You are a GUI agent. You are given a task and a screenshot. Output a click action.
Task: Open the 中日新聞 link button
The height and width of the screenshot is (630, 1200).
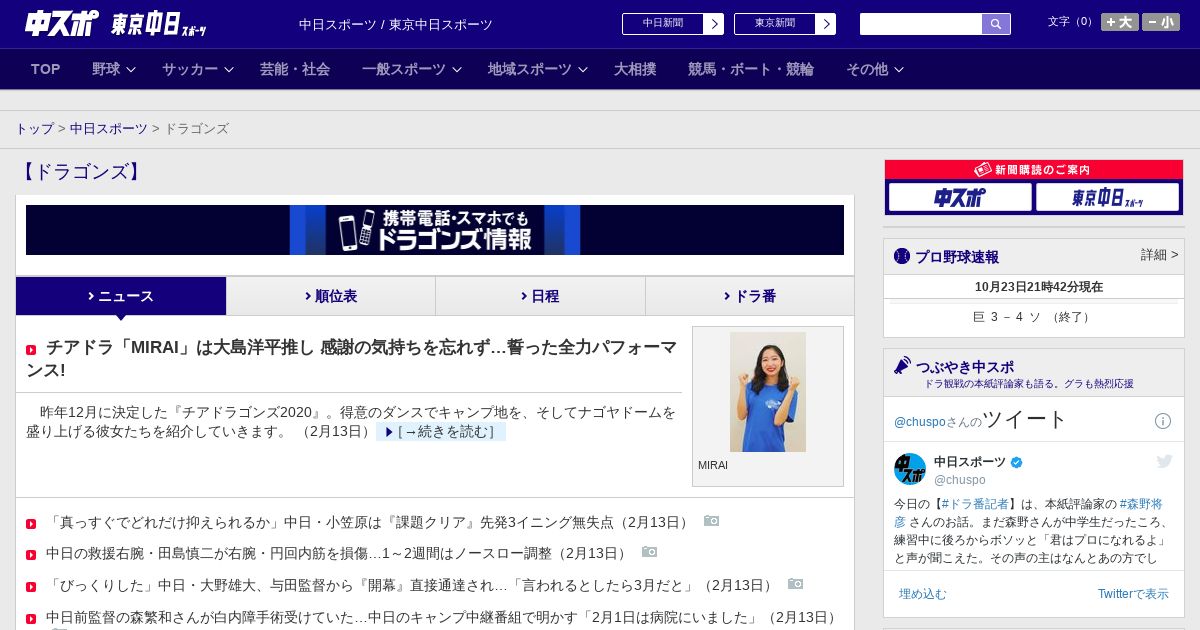point(663,24)
